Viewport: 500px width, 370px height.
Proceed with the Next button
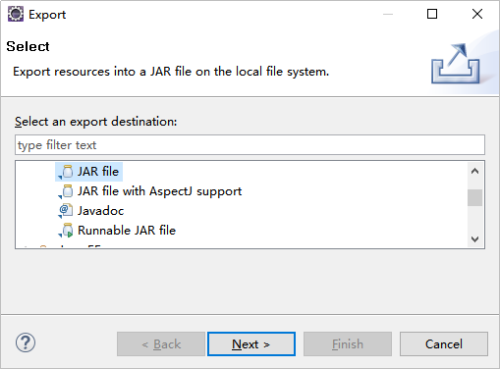click(251, 344)
